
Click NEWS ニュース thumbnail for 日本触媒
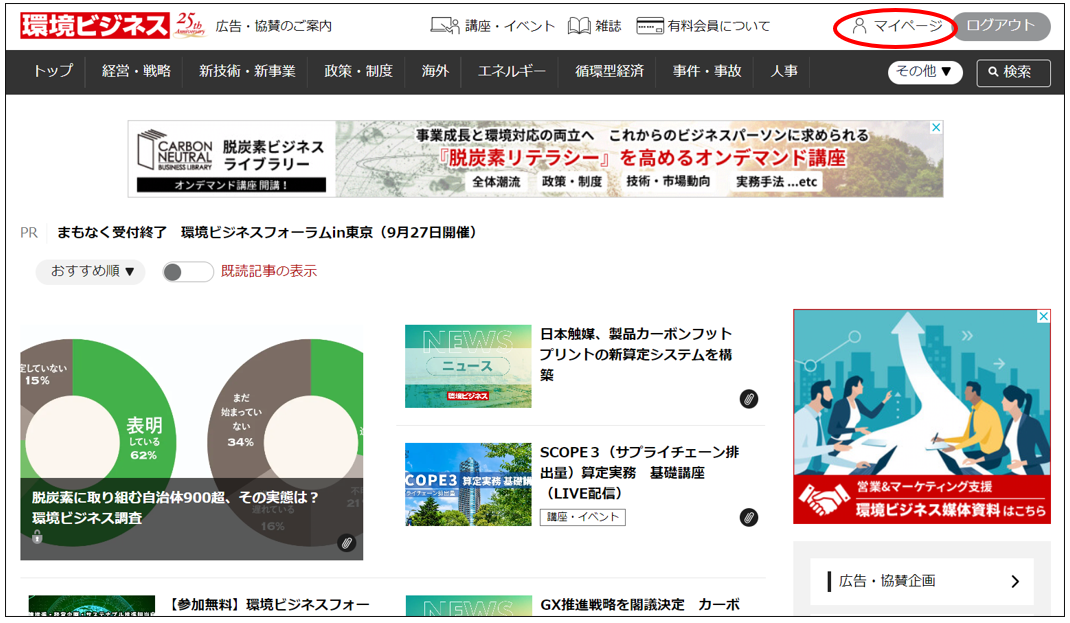[468, 366]
